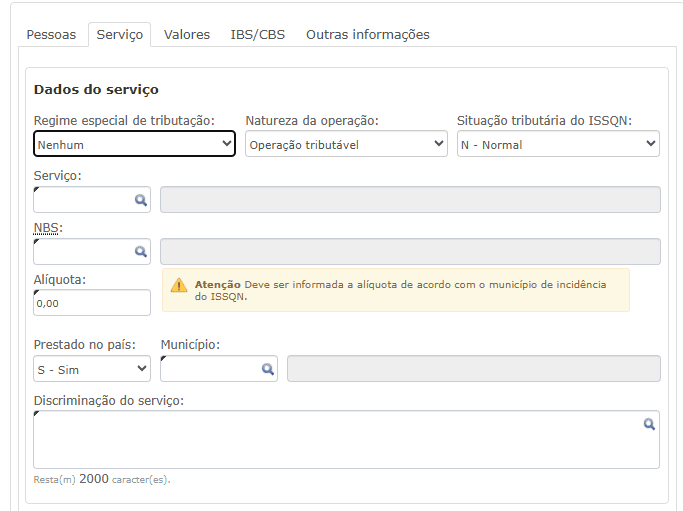The height and width of the screenshot is (511, 683).
Task: Open the IBS/CBS tab
Action: tap(257, 34)
